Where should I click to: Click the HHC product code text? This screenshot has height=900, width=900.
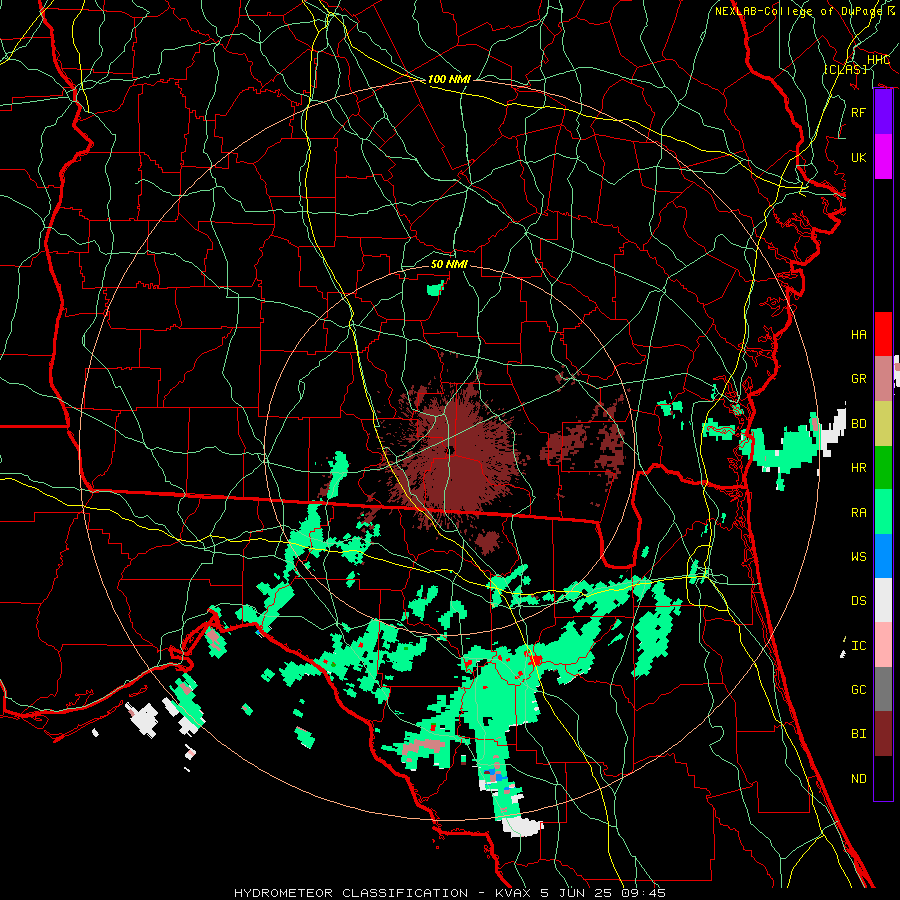pyautogui.click(x=878, y=60)
